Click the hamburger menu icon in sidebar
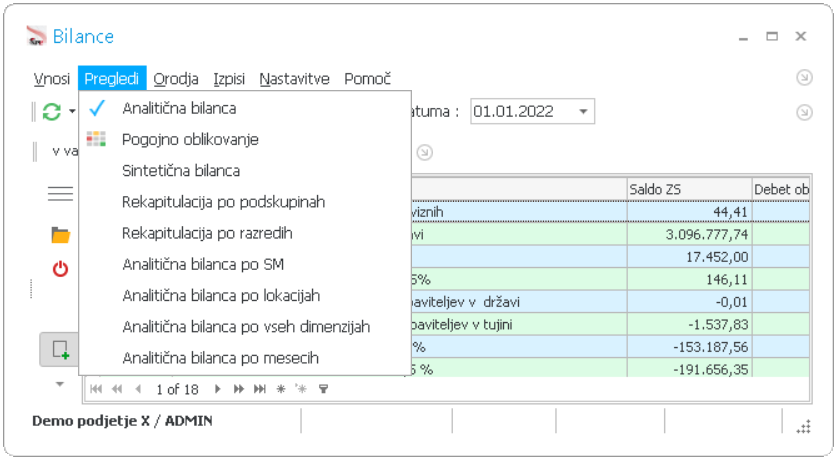This screenshot has height=460, width=836. [x=60, y=193]
